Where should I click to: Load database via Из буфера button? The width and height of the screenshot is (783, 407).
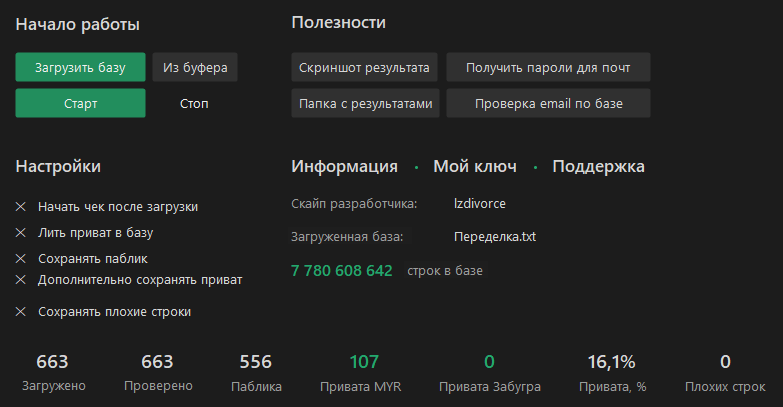(195, 67)
